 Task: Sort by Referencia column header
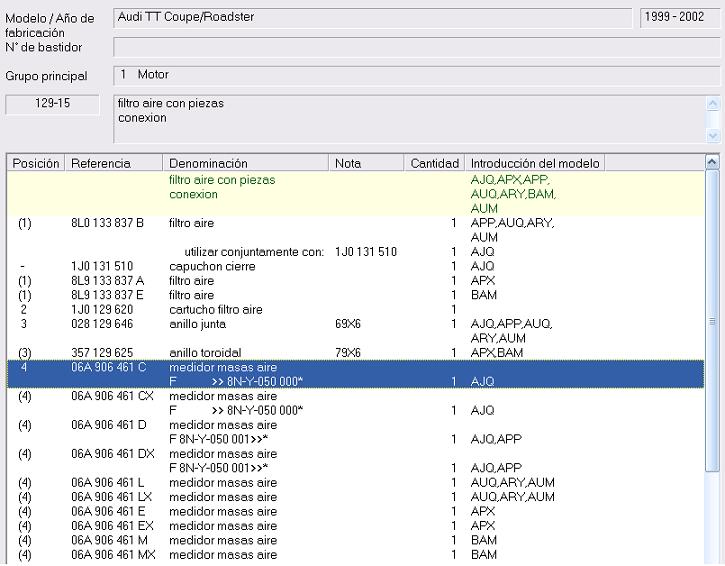[114, 163]
